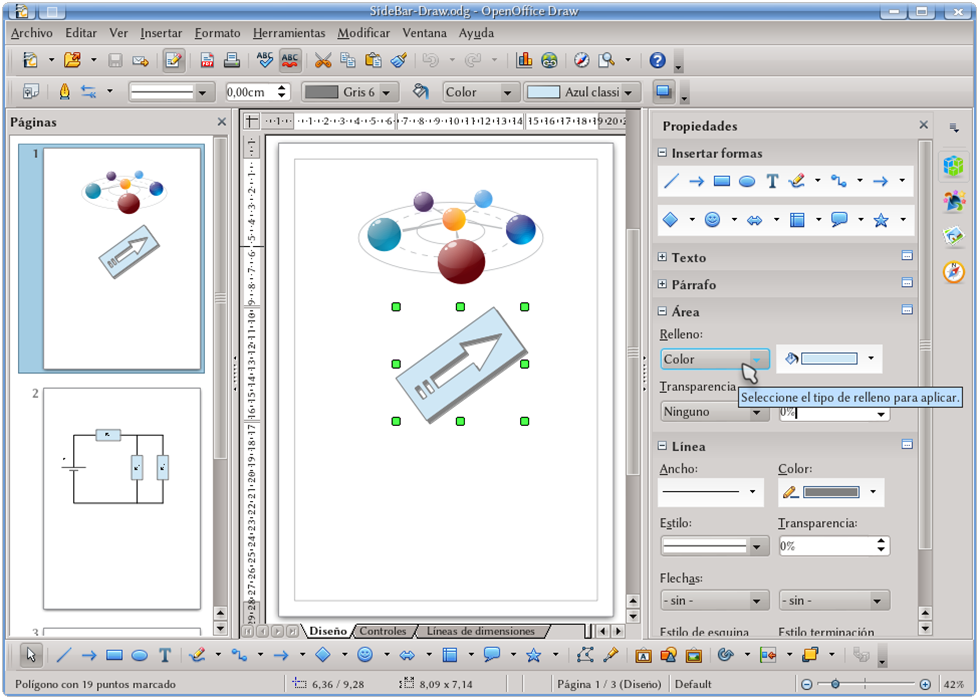Increase line Transparencia 0% spinner

coord(880,542)
